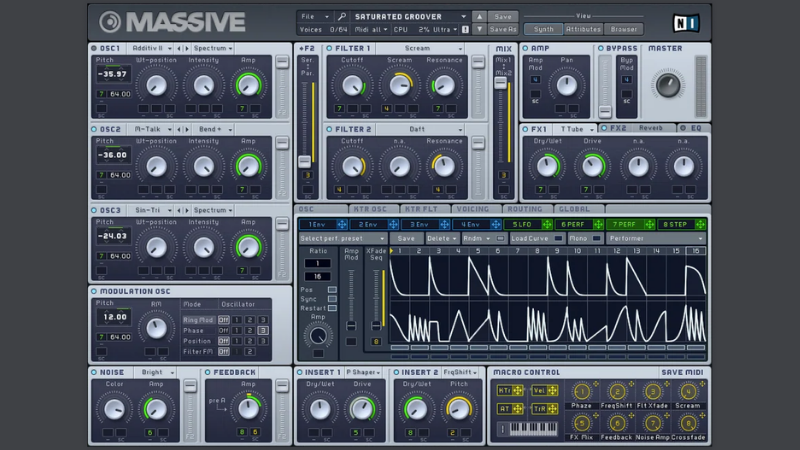Click the 5 LFO move handle icon
Image resolution: width=800 pixels, height=450 pixels.
(x=547, y=224)
